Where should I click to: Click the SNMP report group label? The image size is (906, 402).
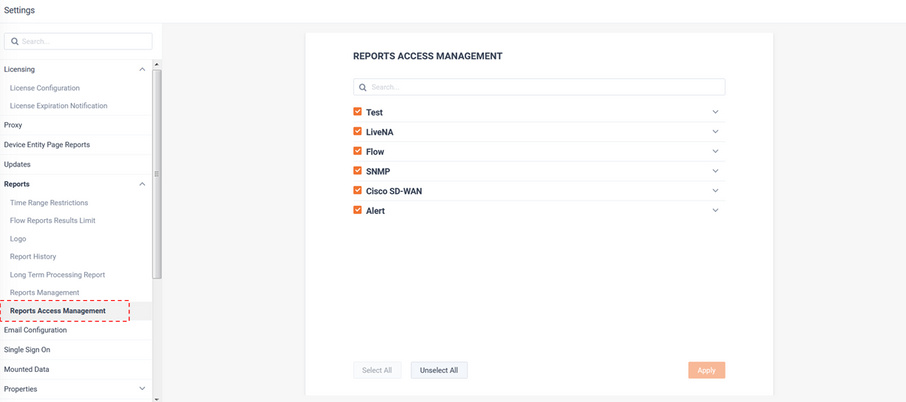378,171
